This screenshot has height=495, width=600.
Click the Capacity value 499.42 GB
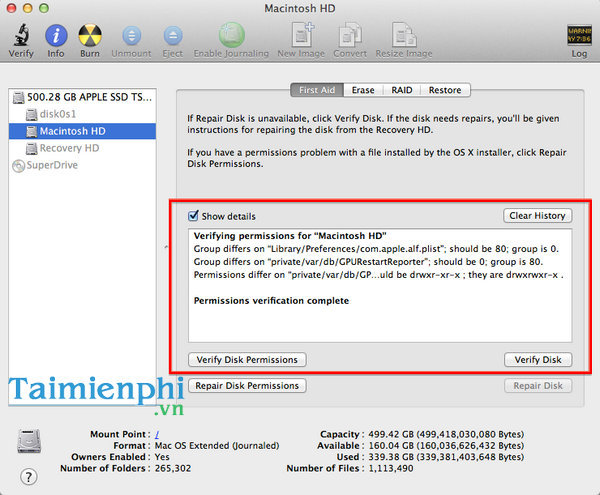tap(446, 434)
